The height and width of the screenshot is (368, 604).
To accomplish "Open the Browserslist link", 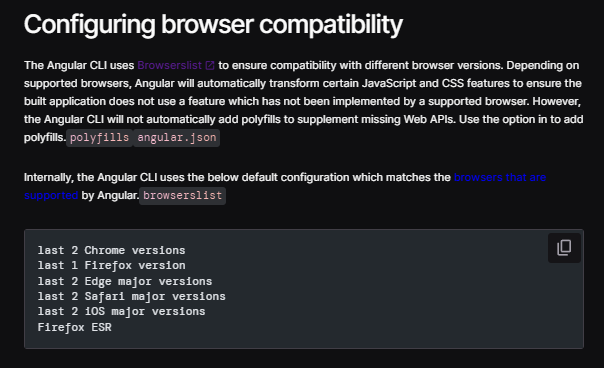I will click(169, 66).
